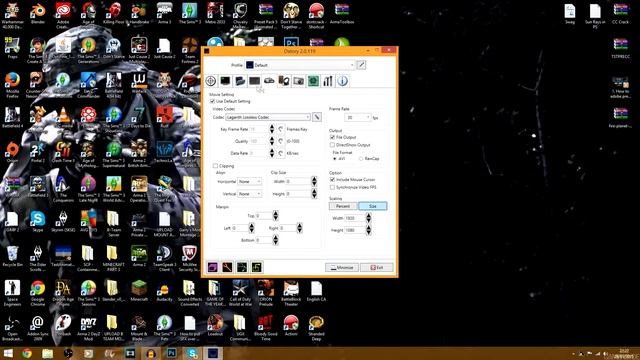Open the keyboard Hotkey settings tab
The image size is (640, 360).
(254, 81)
